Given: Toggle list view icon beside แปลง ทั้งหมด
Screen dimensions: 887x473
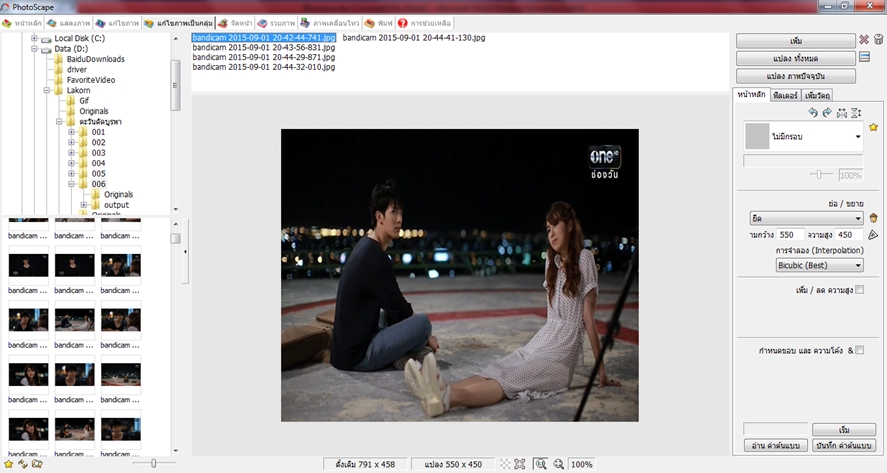Looking at the screenshot, I should click(864, 57).
